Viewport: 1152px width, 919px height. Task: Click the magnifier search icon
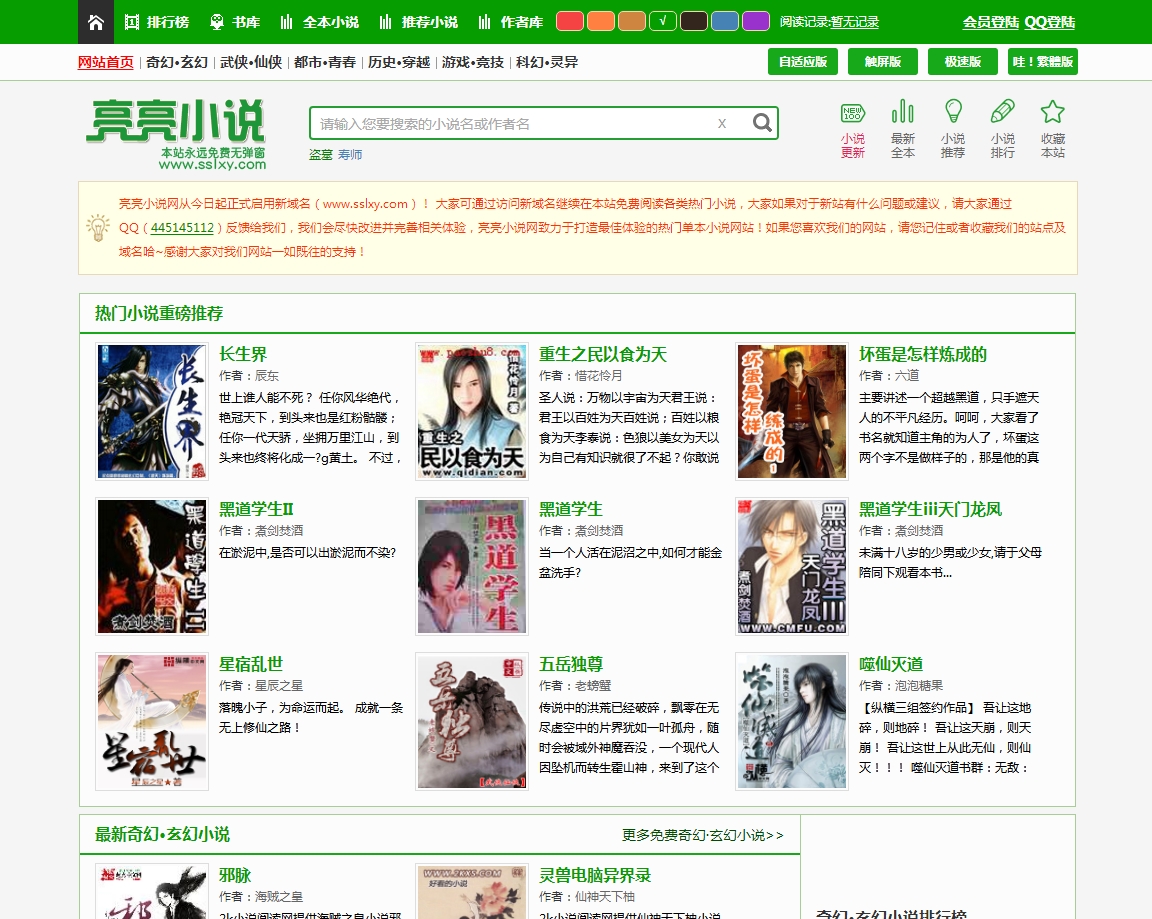(763, 123)
